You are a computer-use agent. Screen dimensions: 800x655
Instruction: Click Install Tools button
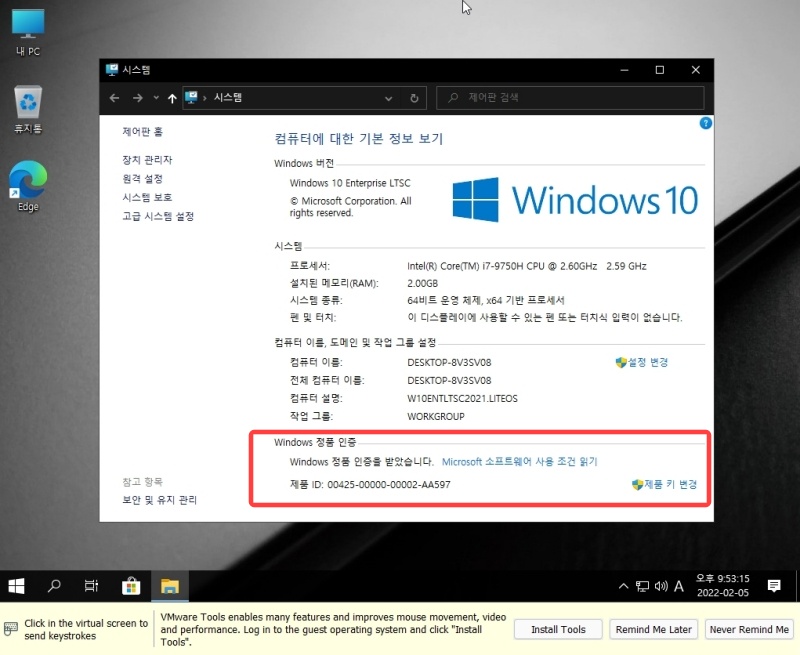click(x=558, y=629)
